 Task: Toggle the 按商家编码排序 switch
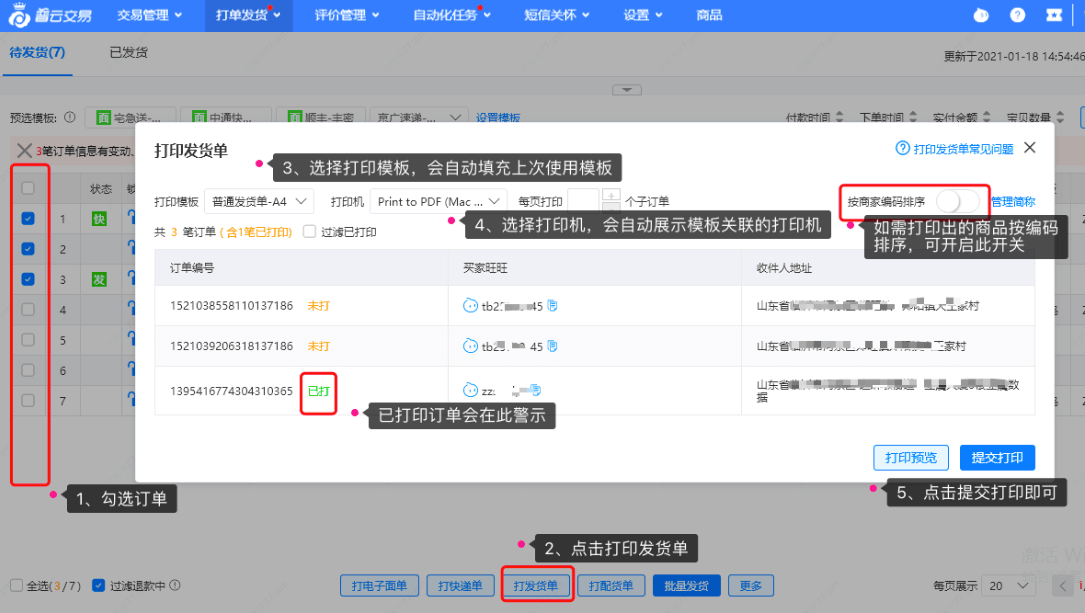[x=958, y=201]
